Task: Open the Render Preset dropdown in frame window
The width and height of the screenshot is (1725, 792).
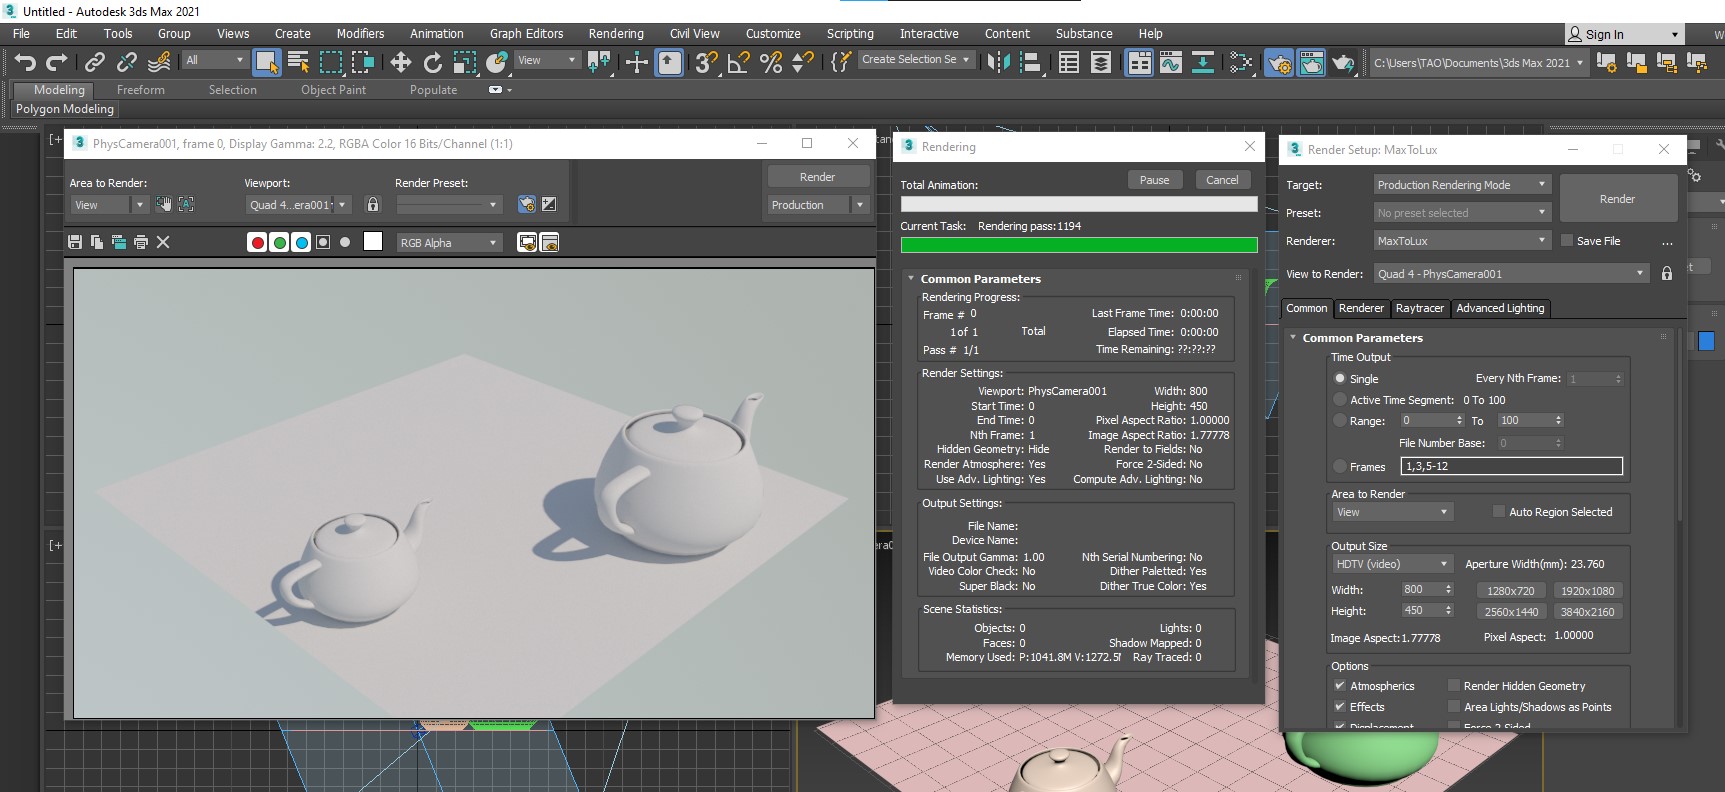Action: point(449,205)
